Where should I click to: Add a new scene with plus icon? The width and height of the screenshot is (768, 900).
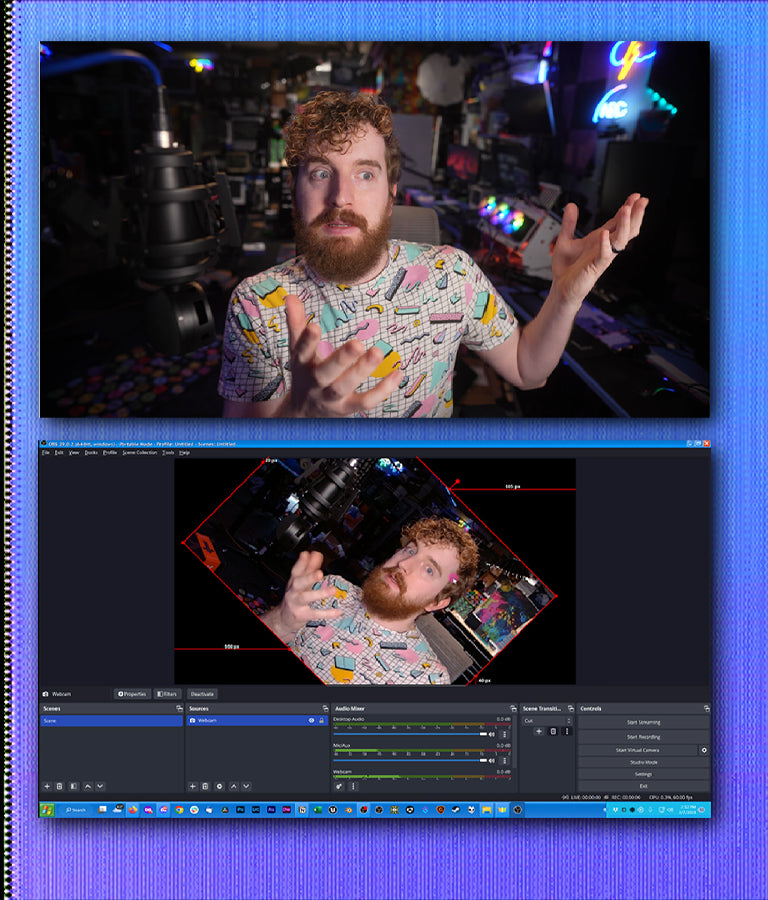click(46, 787)
